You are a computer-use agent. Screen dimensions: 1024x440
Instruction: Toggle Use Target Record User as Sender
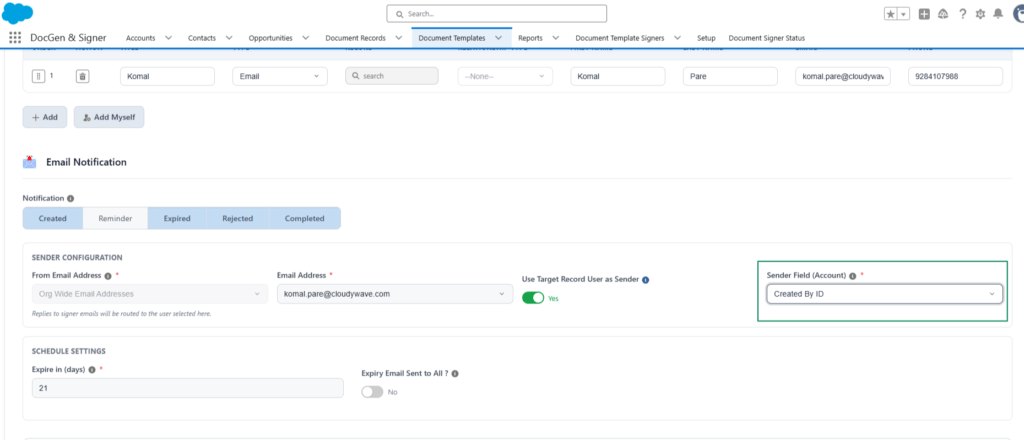(533, 298)
